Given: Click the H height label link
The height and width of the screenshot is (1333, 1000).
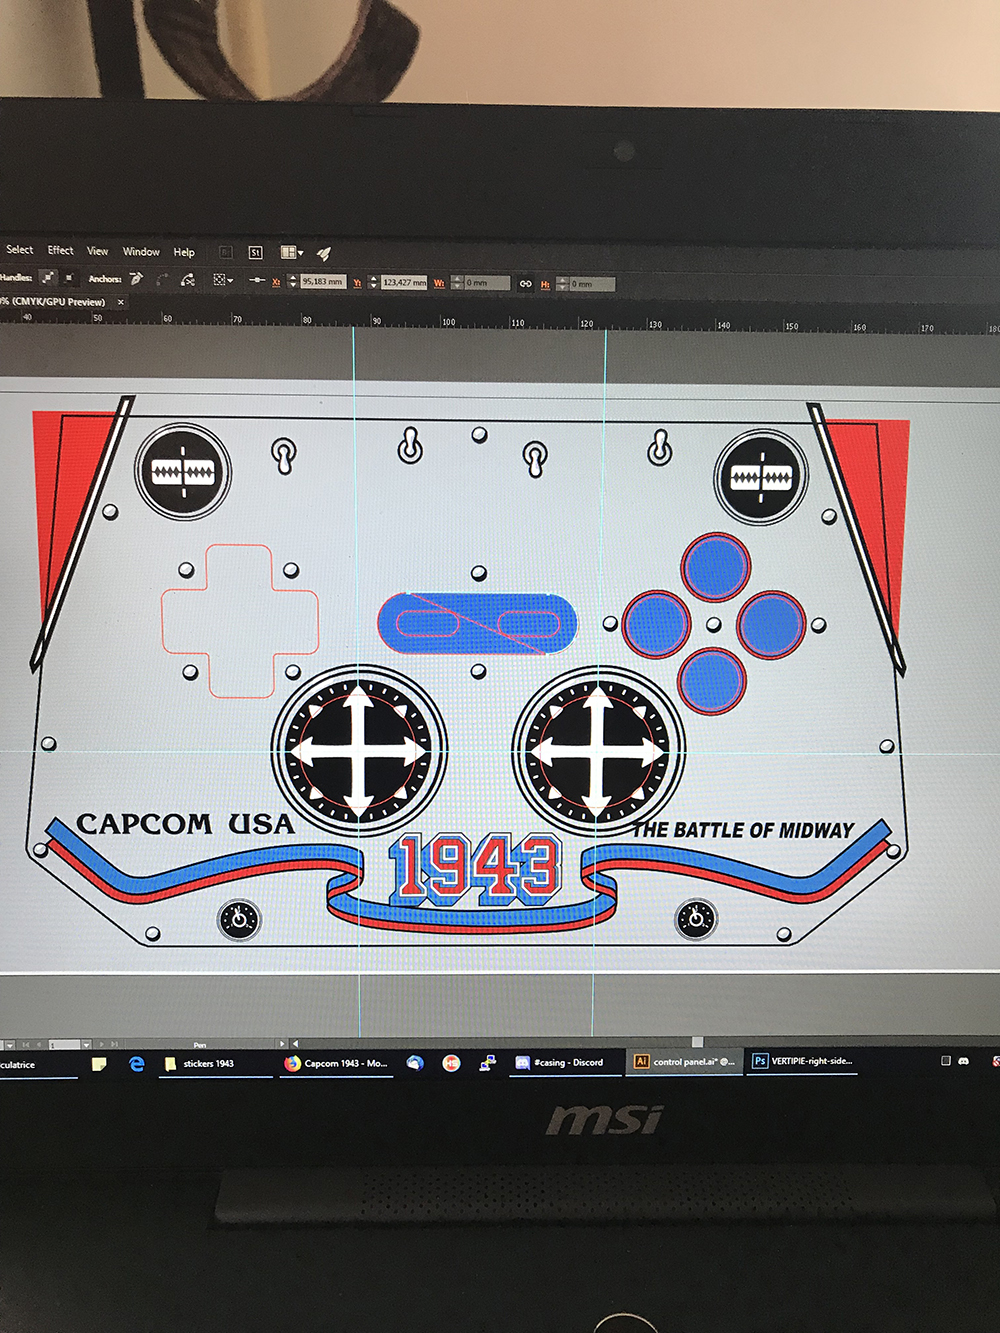Looking at the screenshot, I should point(545,284).
